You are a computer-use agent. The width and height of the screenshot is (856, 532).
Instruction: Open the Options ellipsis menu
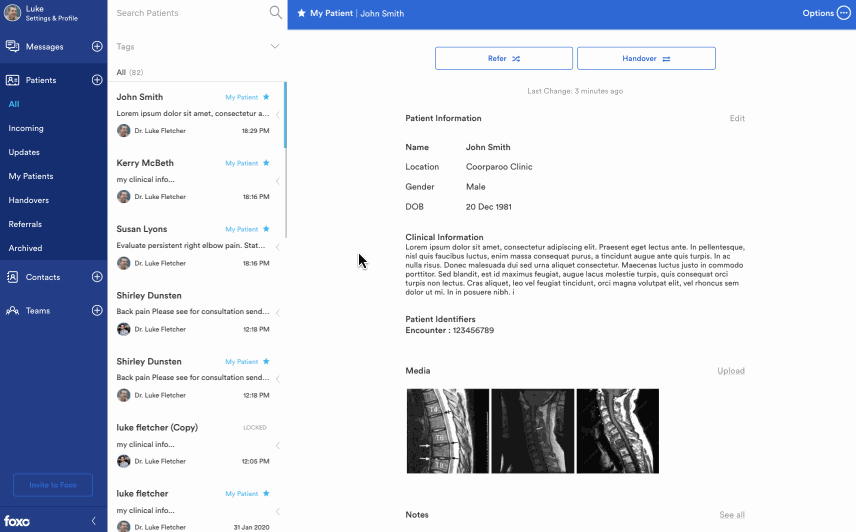click(843, 13)
